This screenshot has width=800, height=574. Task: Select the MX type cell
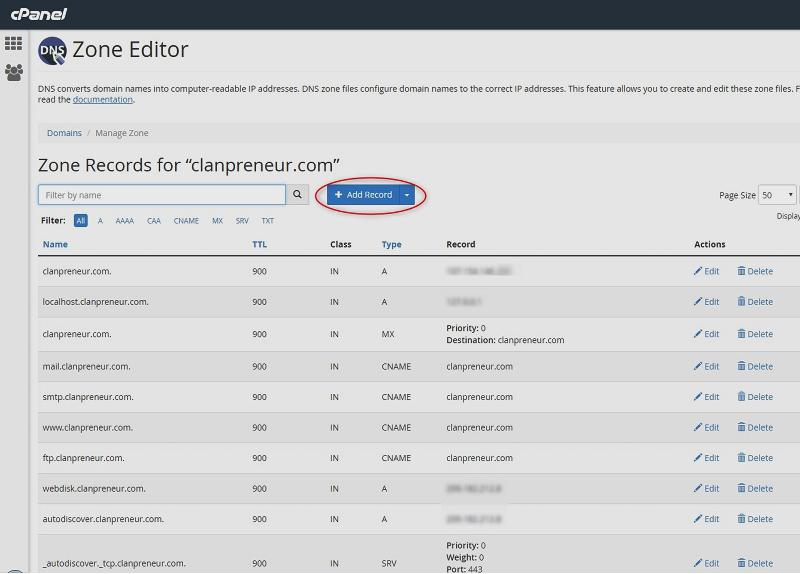388,334
